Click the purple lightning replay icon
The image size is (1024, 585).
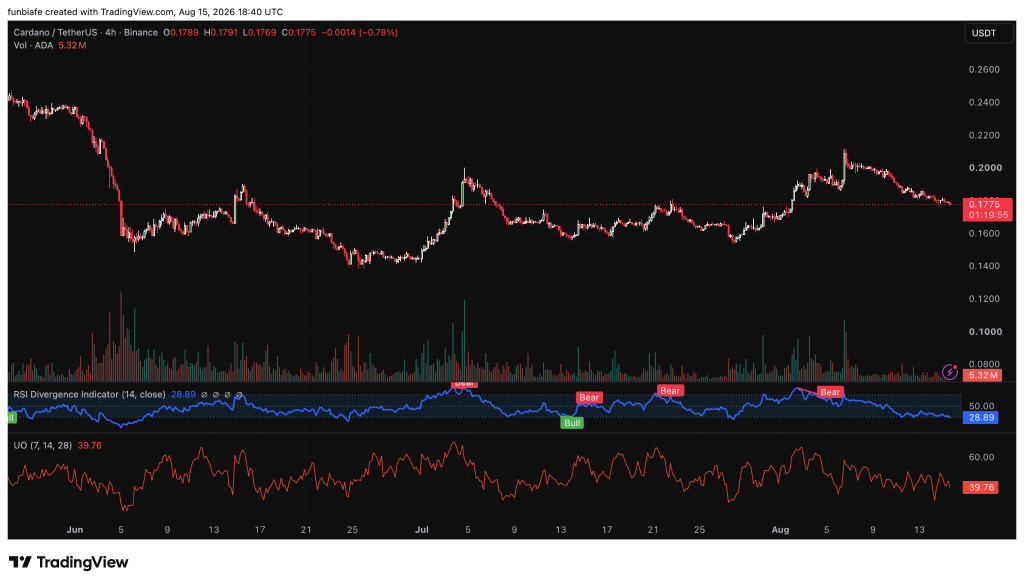(x=950, y=373)
